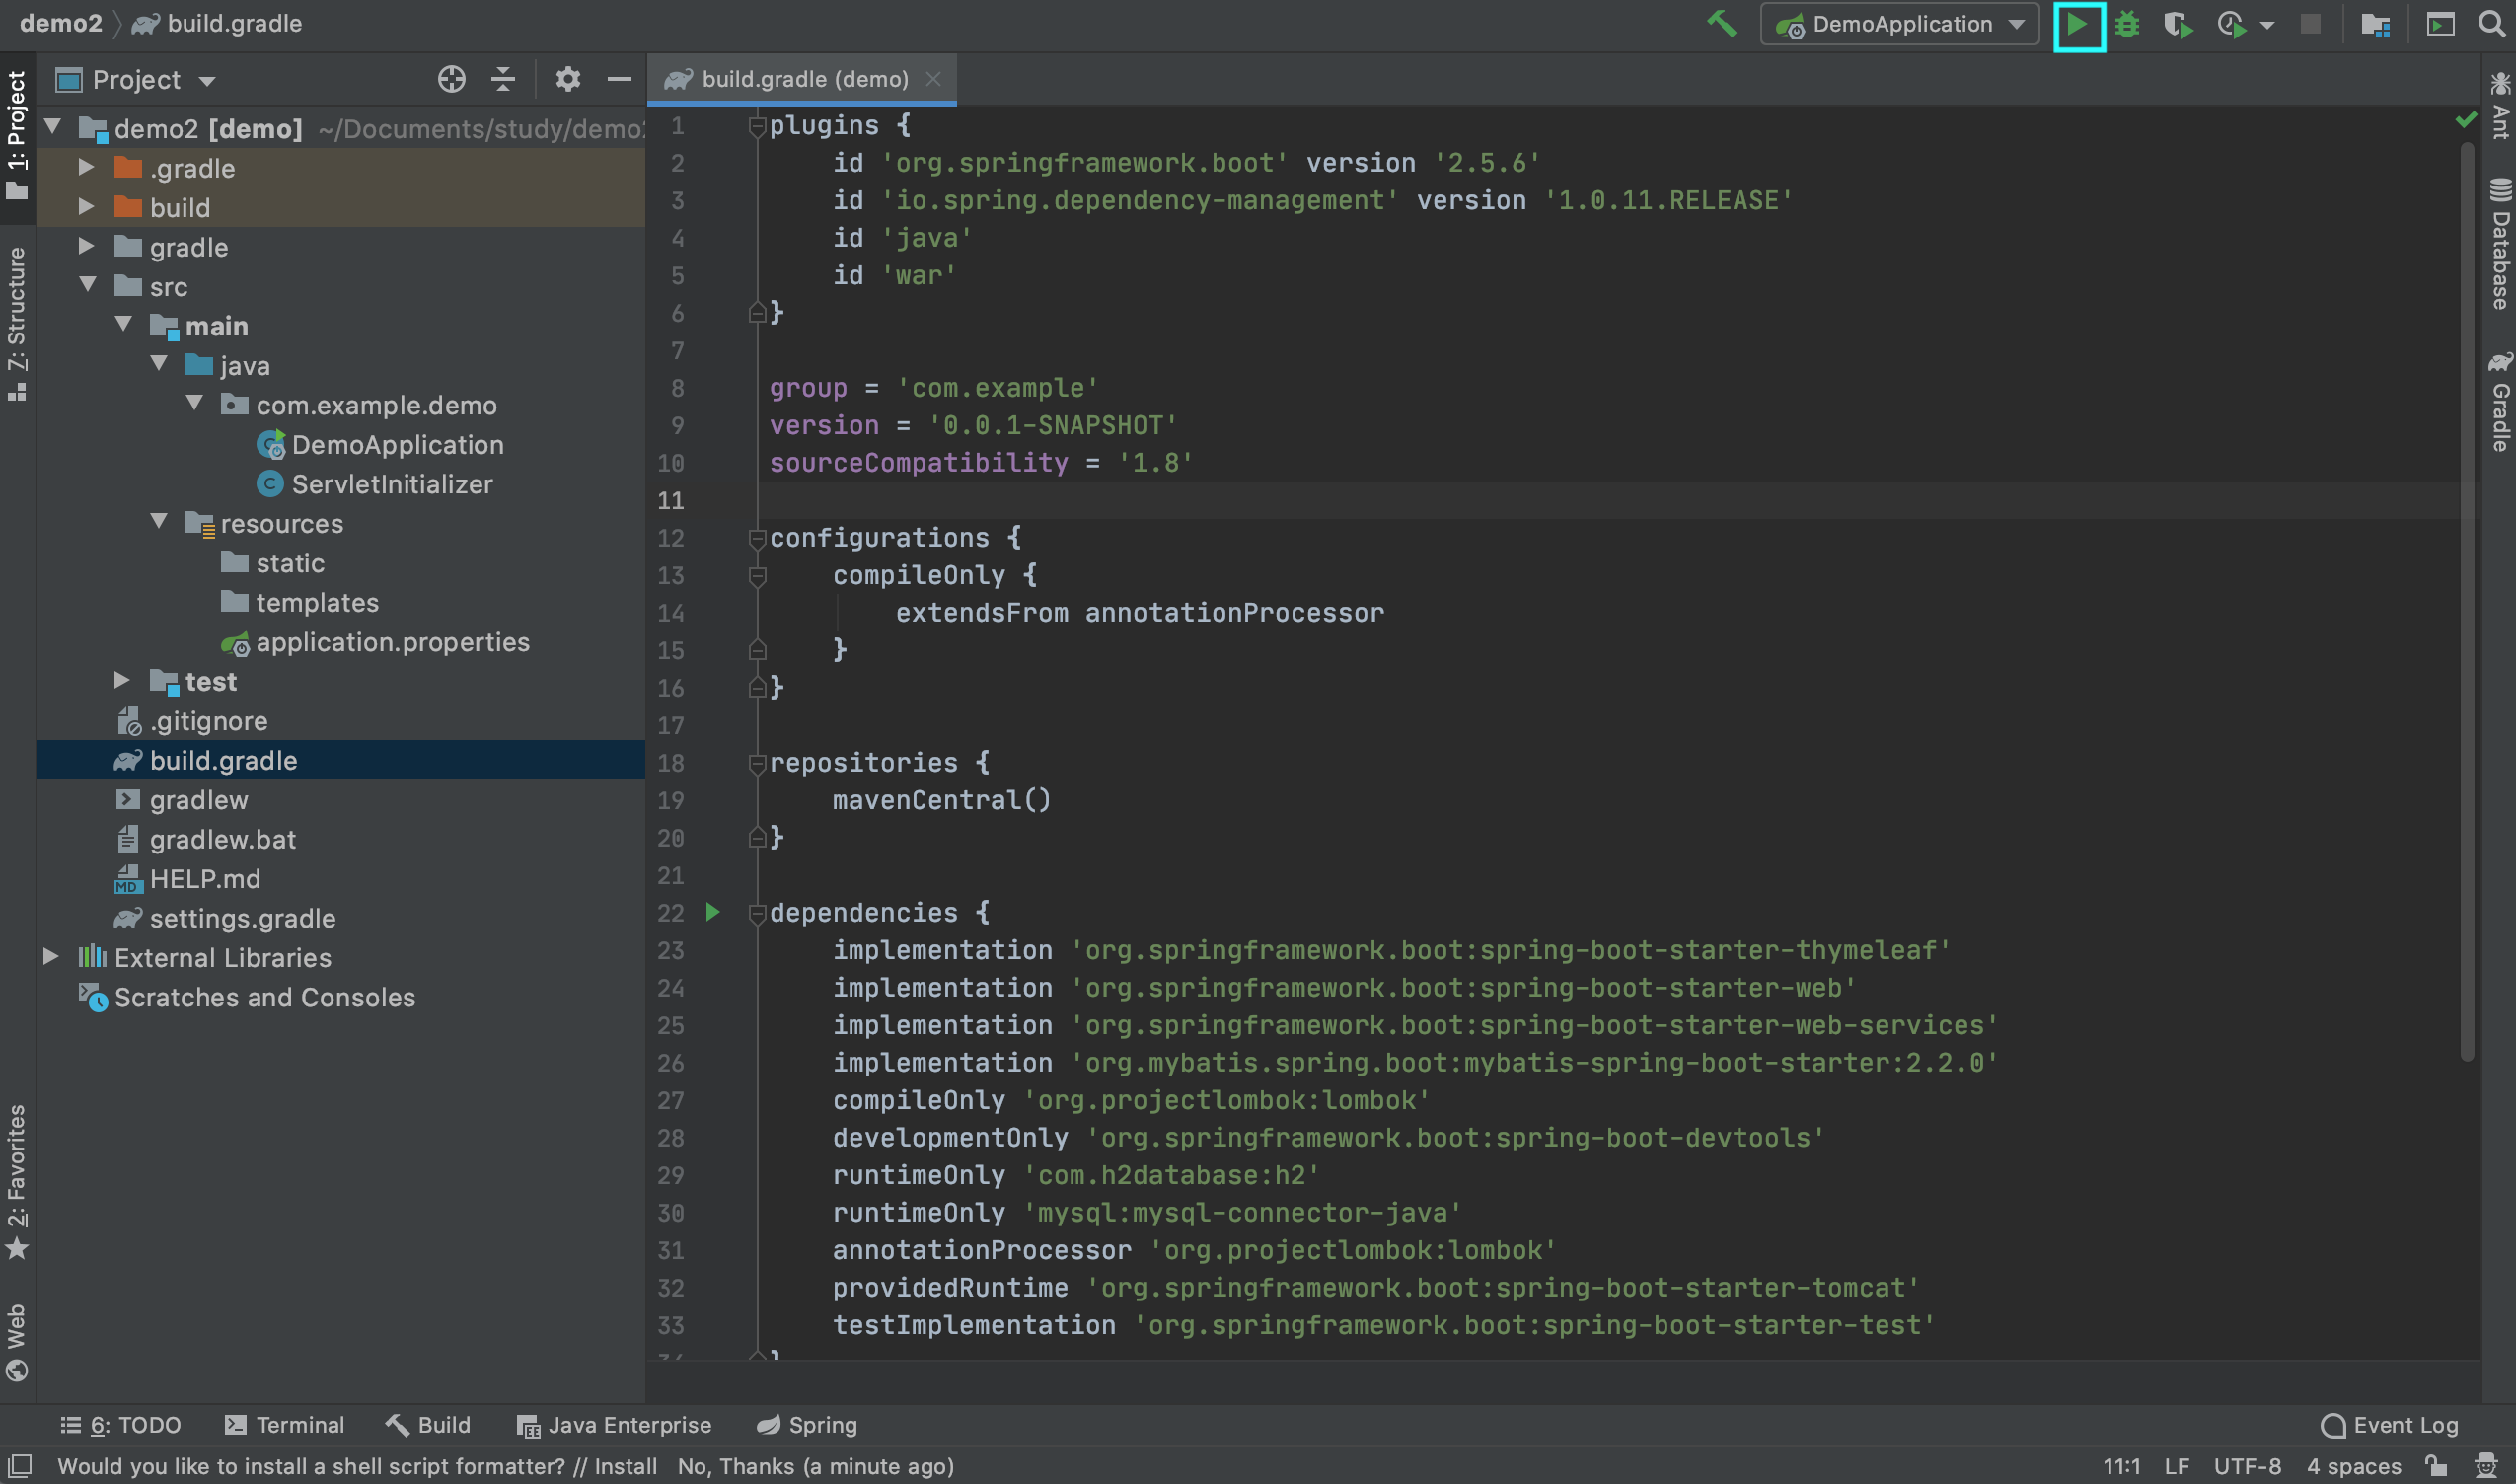The image size is (2516, 1484).
Task: Expand External Libraries node
Action: pyautogui.click(x=50, y=957)
